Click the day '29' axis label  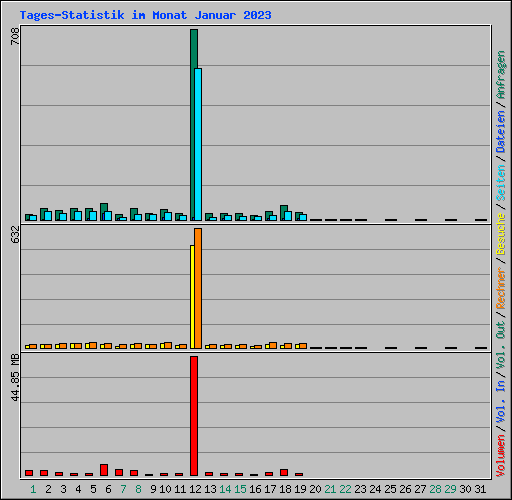[450, 489]
